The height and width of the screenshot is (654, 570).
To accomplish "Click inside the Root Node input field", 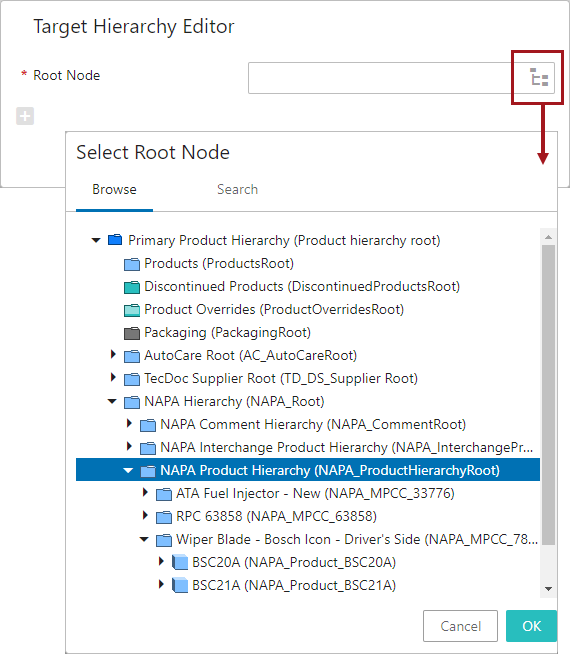I will click(380, 78).
